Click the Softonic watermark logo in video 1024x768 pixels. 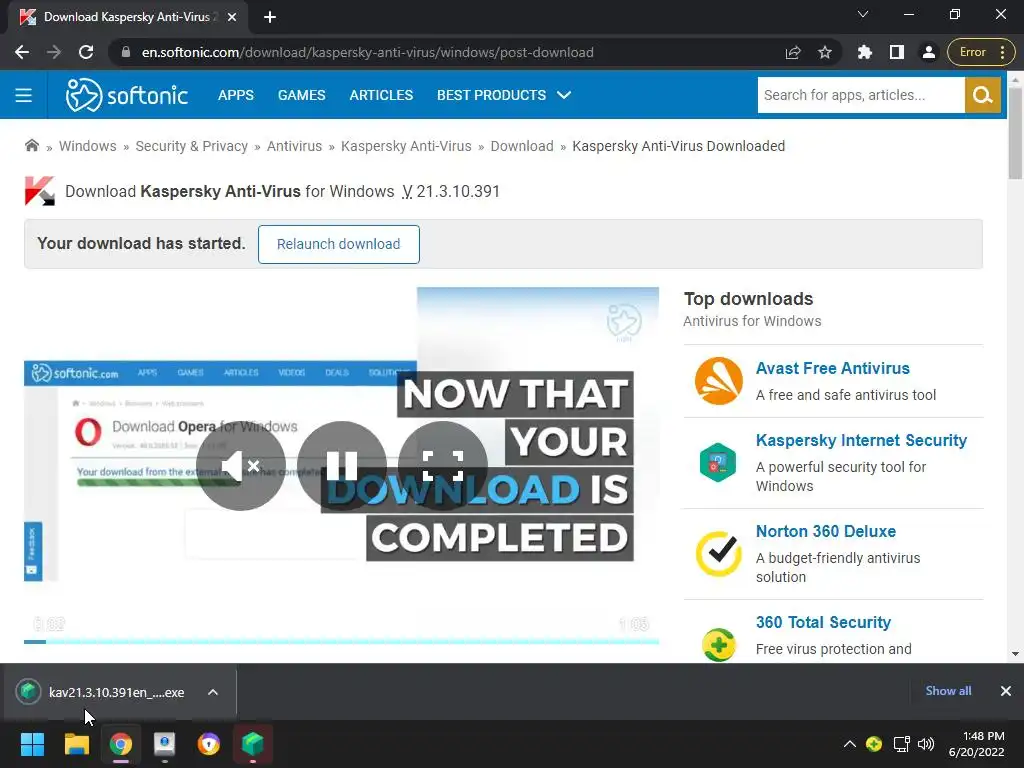point(624,322)
